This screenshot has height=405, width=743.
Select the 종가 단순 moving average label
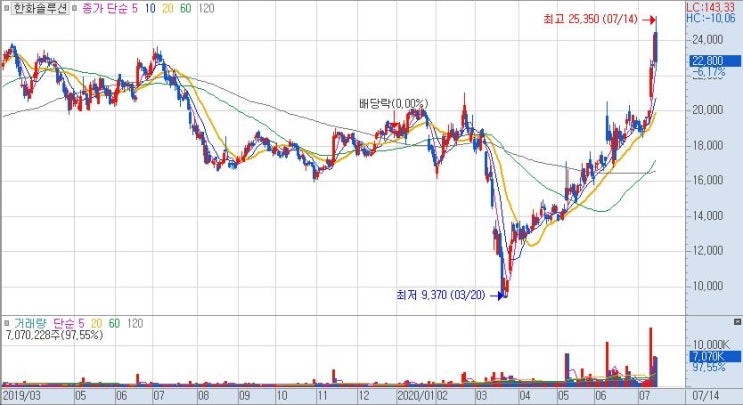tap(104, 9)
